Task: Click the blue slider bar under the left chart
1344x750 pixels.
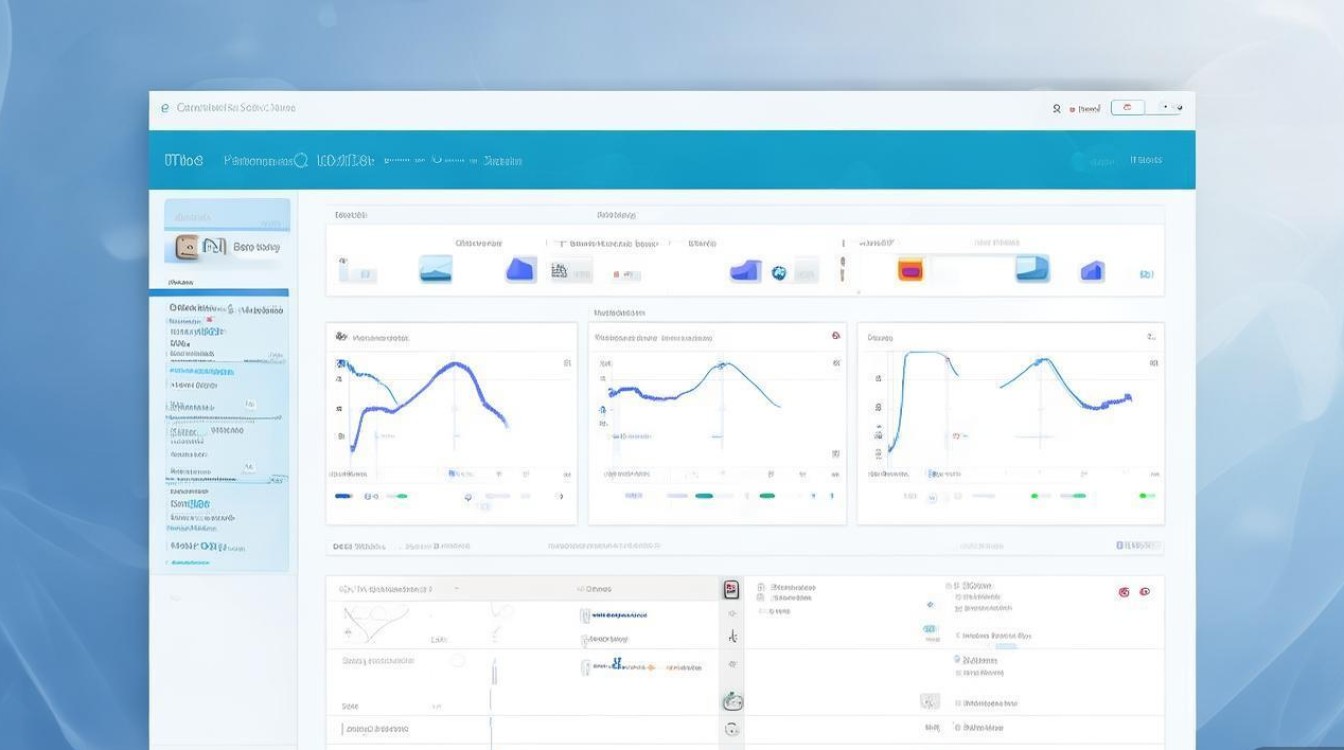Action: pos(343,496)
